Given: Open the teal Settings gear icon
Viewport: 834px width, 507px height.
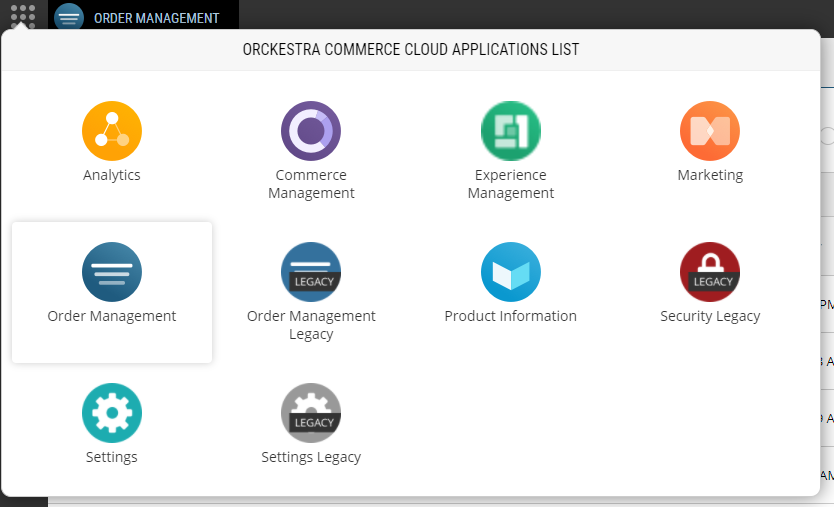Looking at the screenshot, I should tap(112, 413).
